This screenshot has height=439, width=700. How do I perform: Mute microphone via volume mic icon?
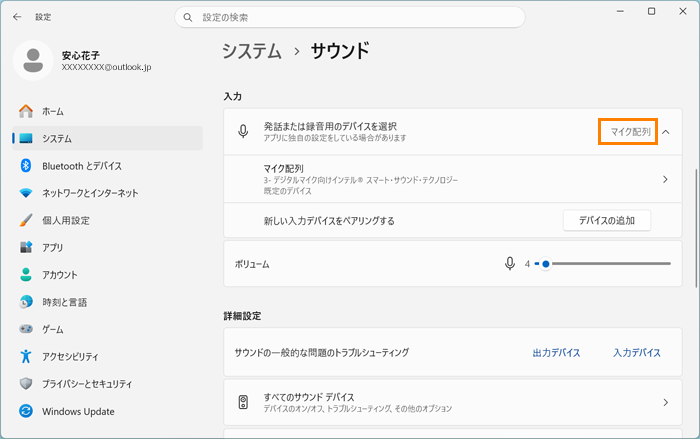pos(509,263)
